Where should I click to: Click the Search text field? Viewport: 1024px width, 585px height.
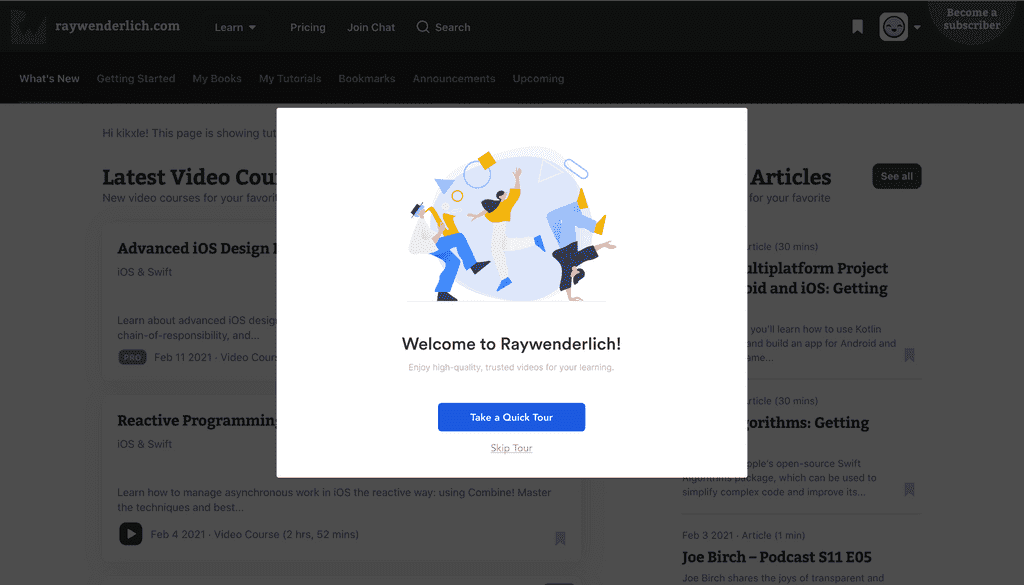point(453,27)
